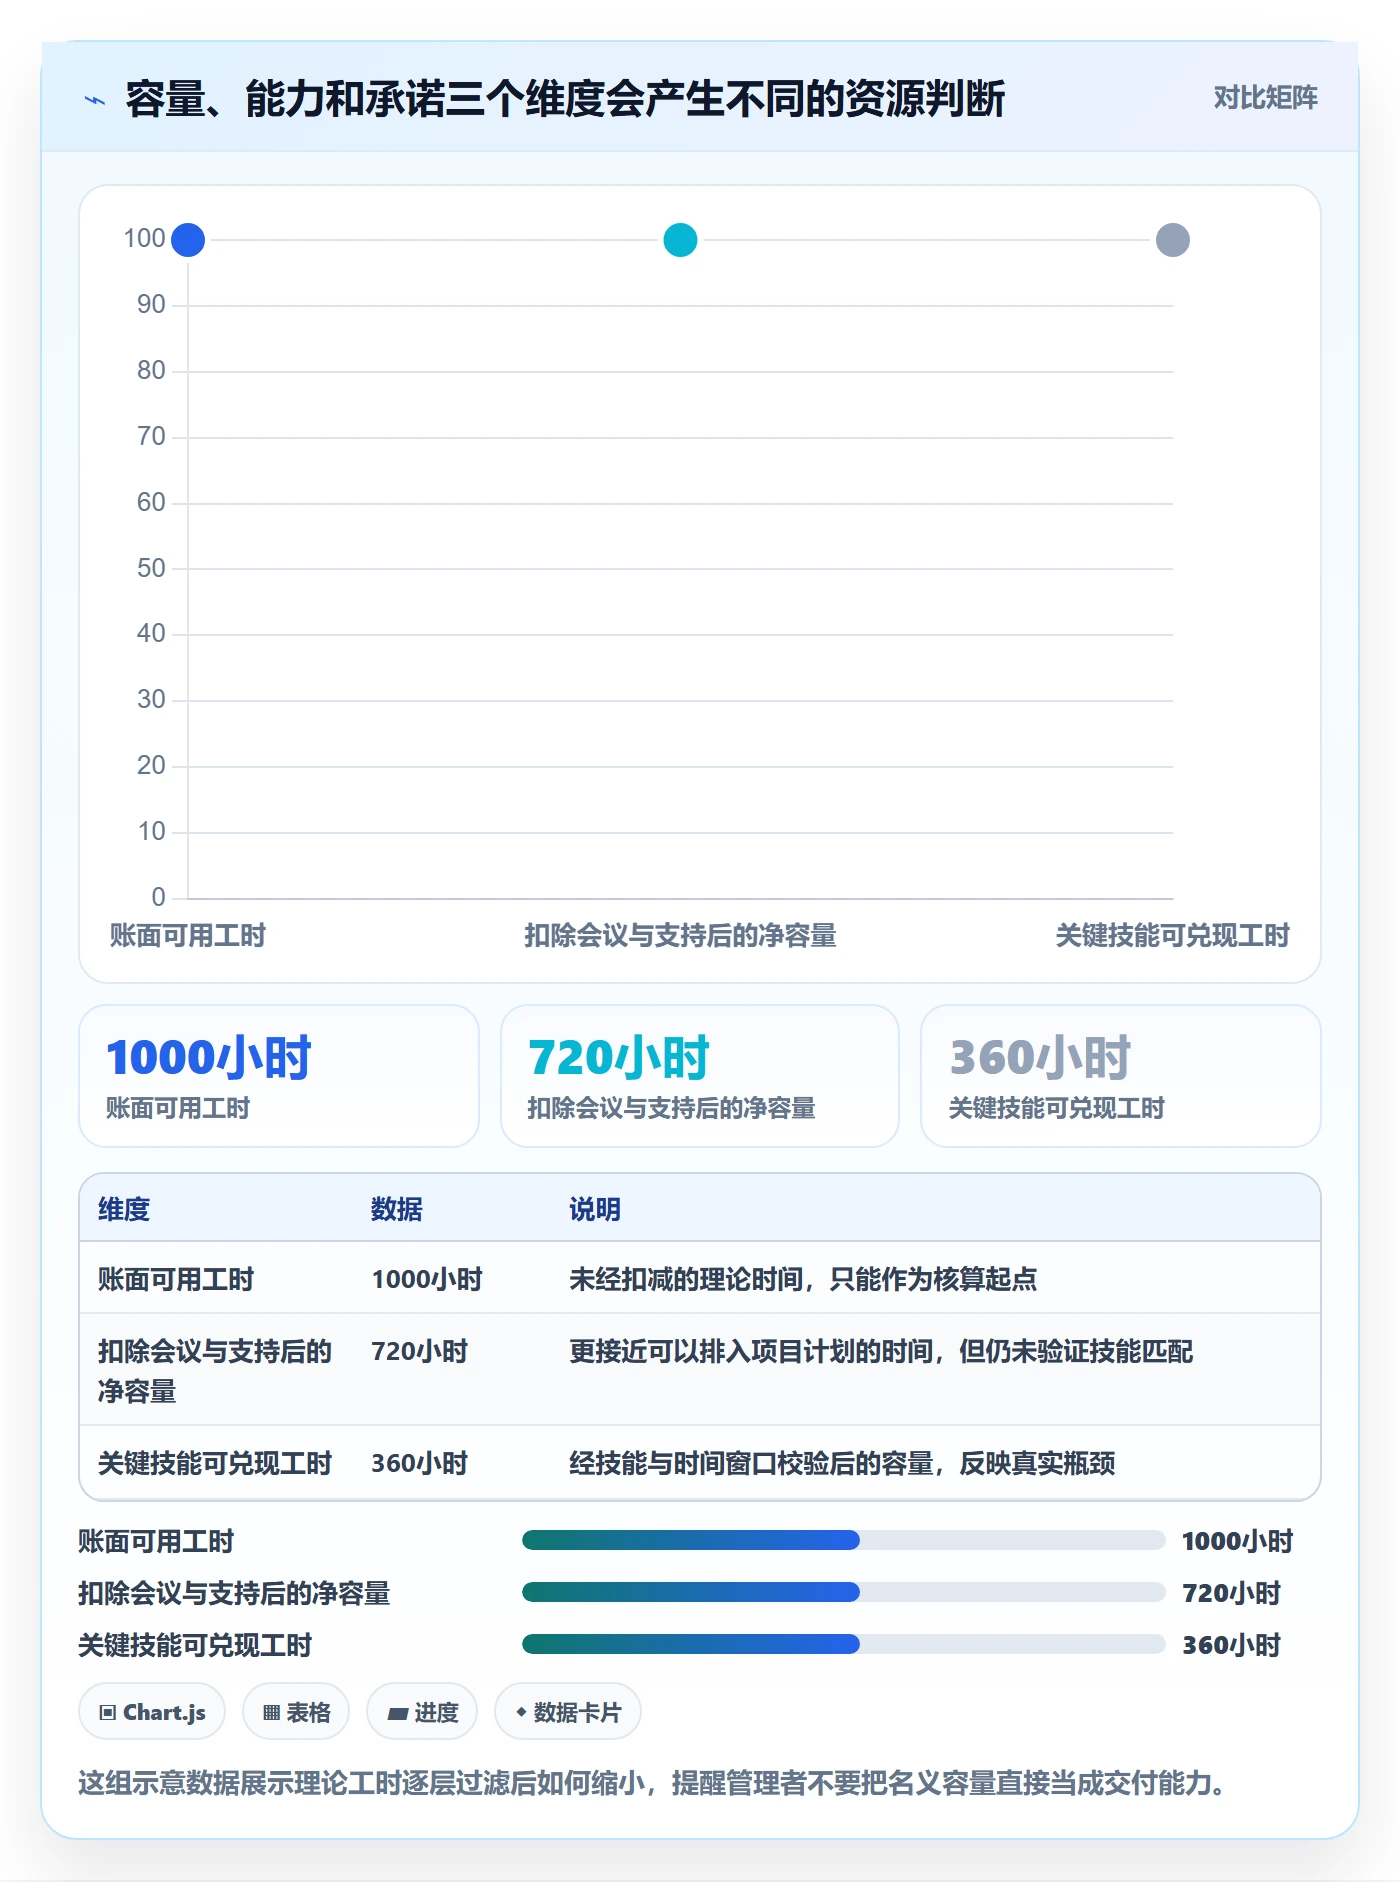Open the 1000小时 data card
The height and width of the screenshot is (1882, 1400).
[x=279, y=1076]
